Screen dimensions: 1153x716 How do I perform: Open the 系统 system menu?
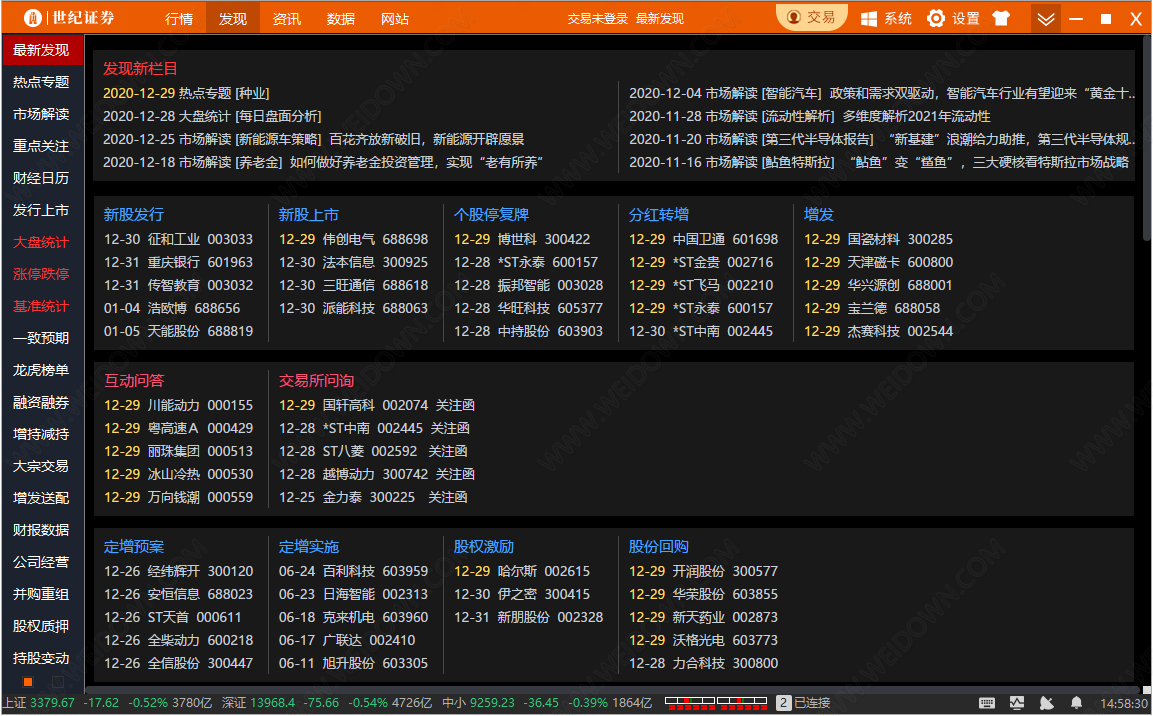[886, 18]
